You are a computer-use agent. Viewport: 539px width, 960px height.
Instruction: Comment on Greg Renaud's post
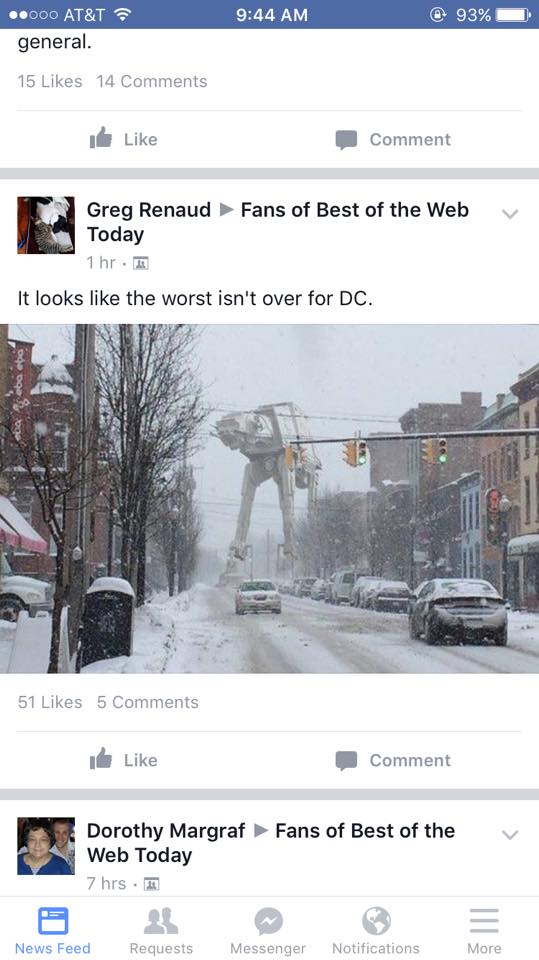pyautogui.click(x=393, y=760)
